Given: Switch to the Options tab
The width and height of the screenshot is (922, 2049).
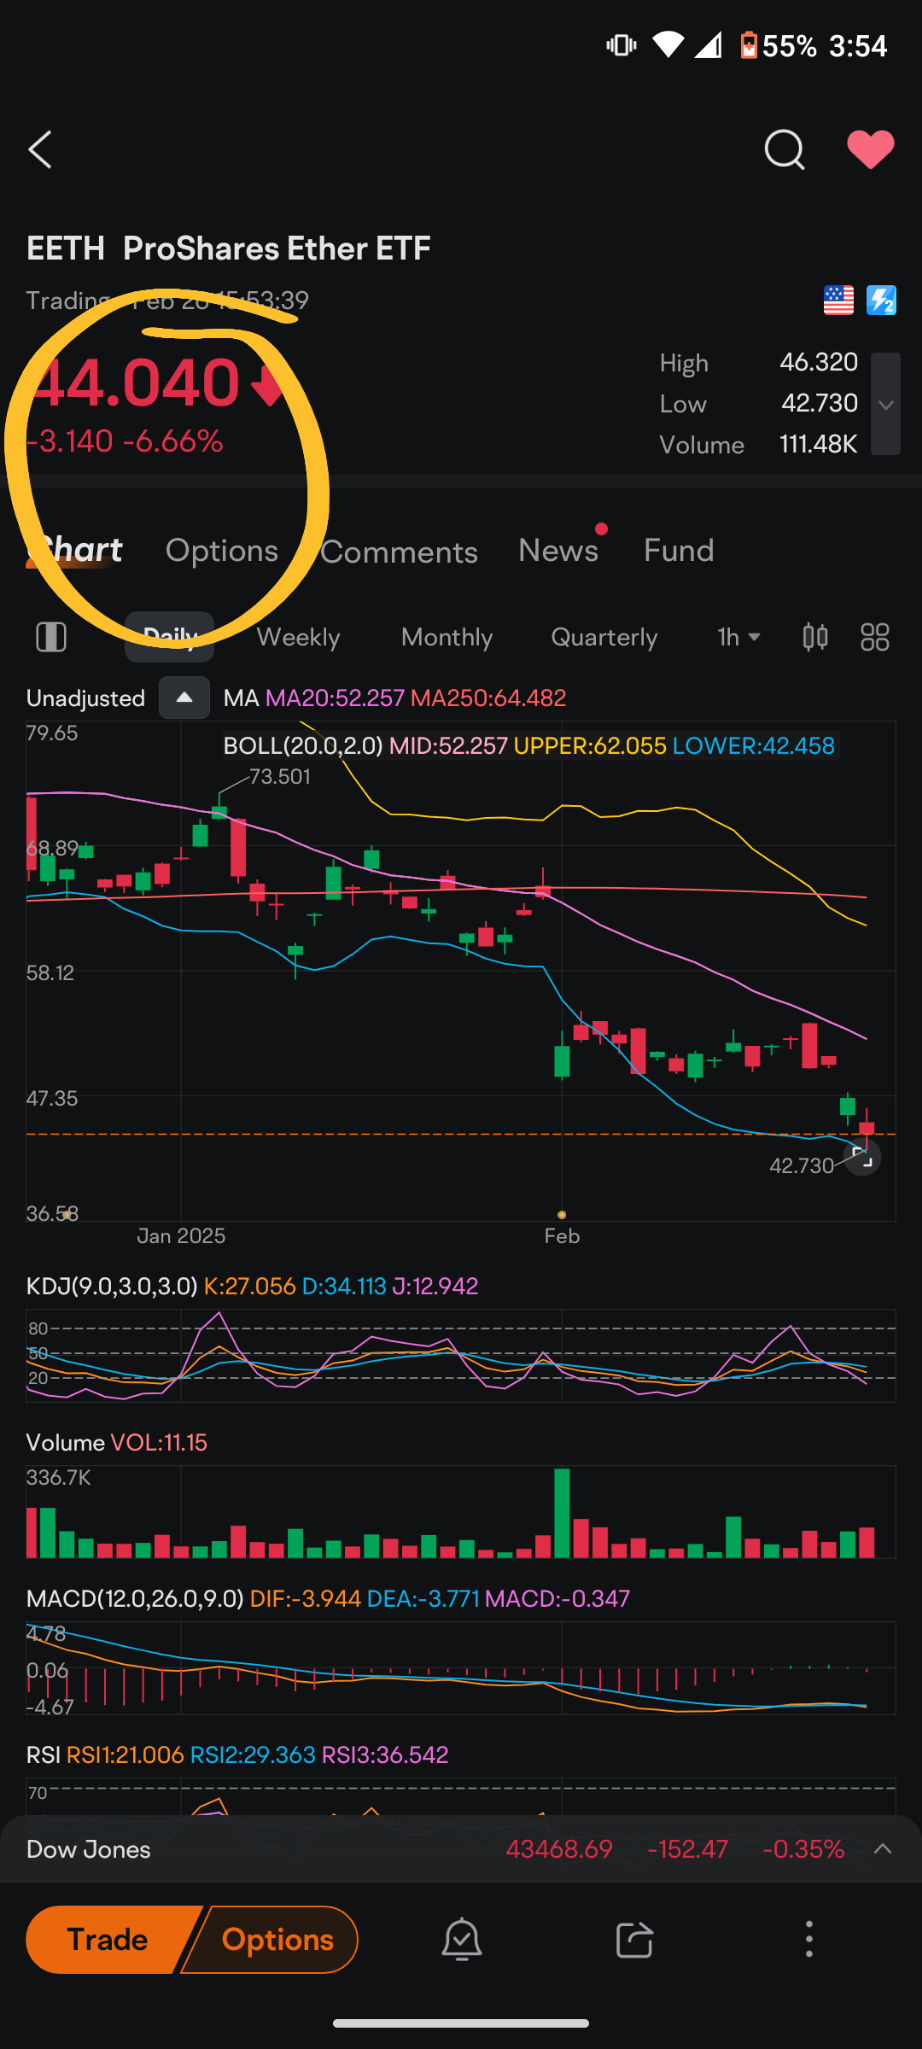Looking at the screenshot, I should [x=222, y=550].
